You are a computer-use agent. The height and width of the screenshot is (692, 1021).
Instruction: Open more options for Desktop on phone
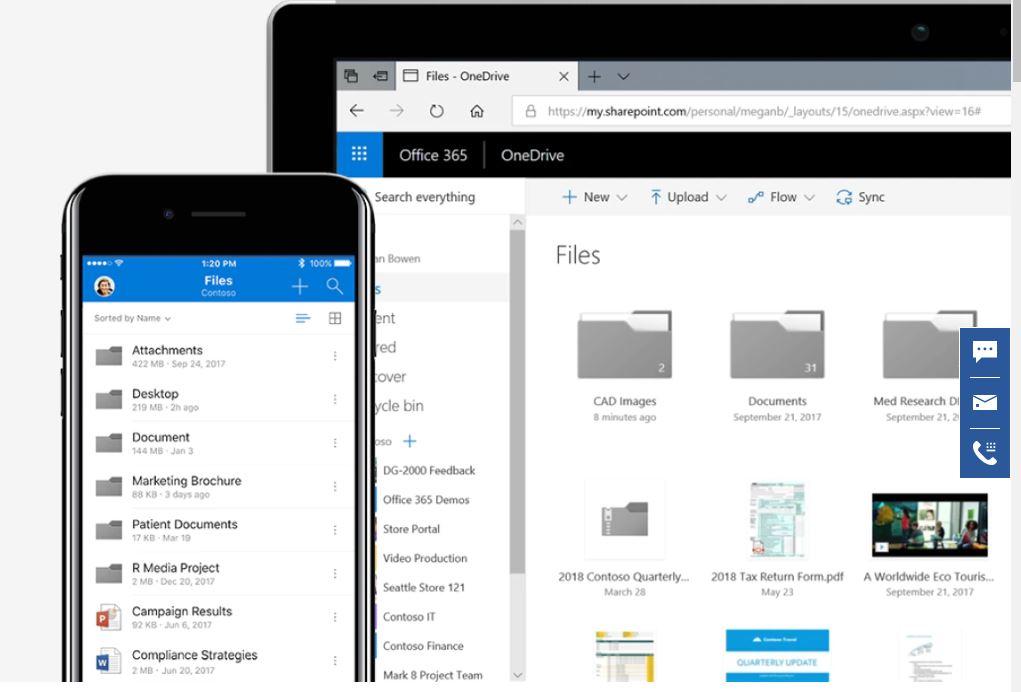[x=335, y=399]
